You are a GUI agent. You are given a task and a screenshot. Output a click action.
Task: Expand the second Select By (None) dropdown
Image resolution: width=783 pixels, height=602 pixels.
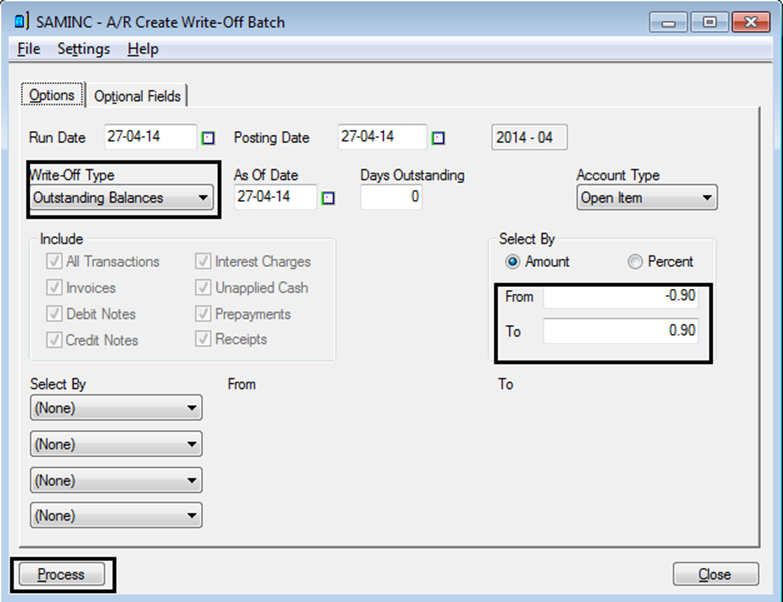116,444
